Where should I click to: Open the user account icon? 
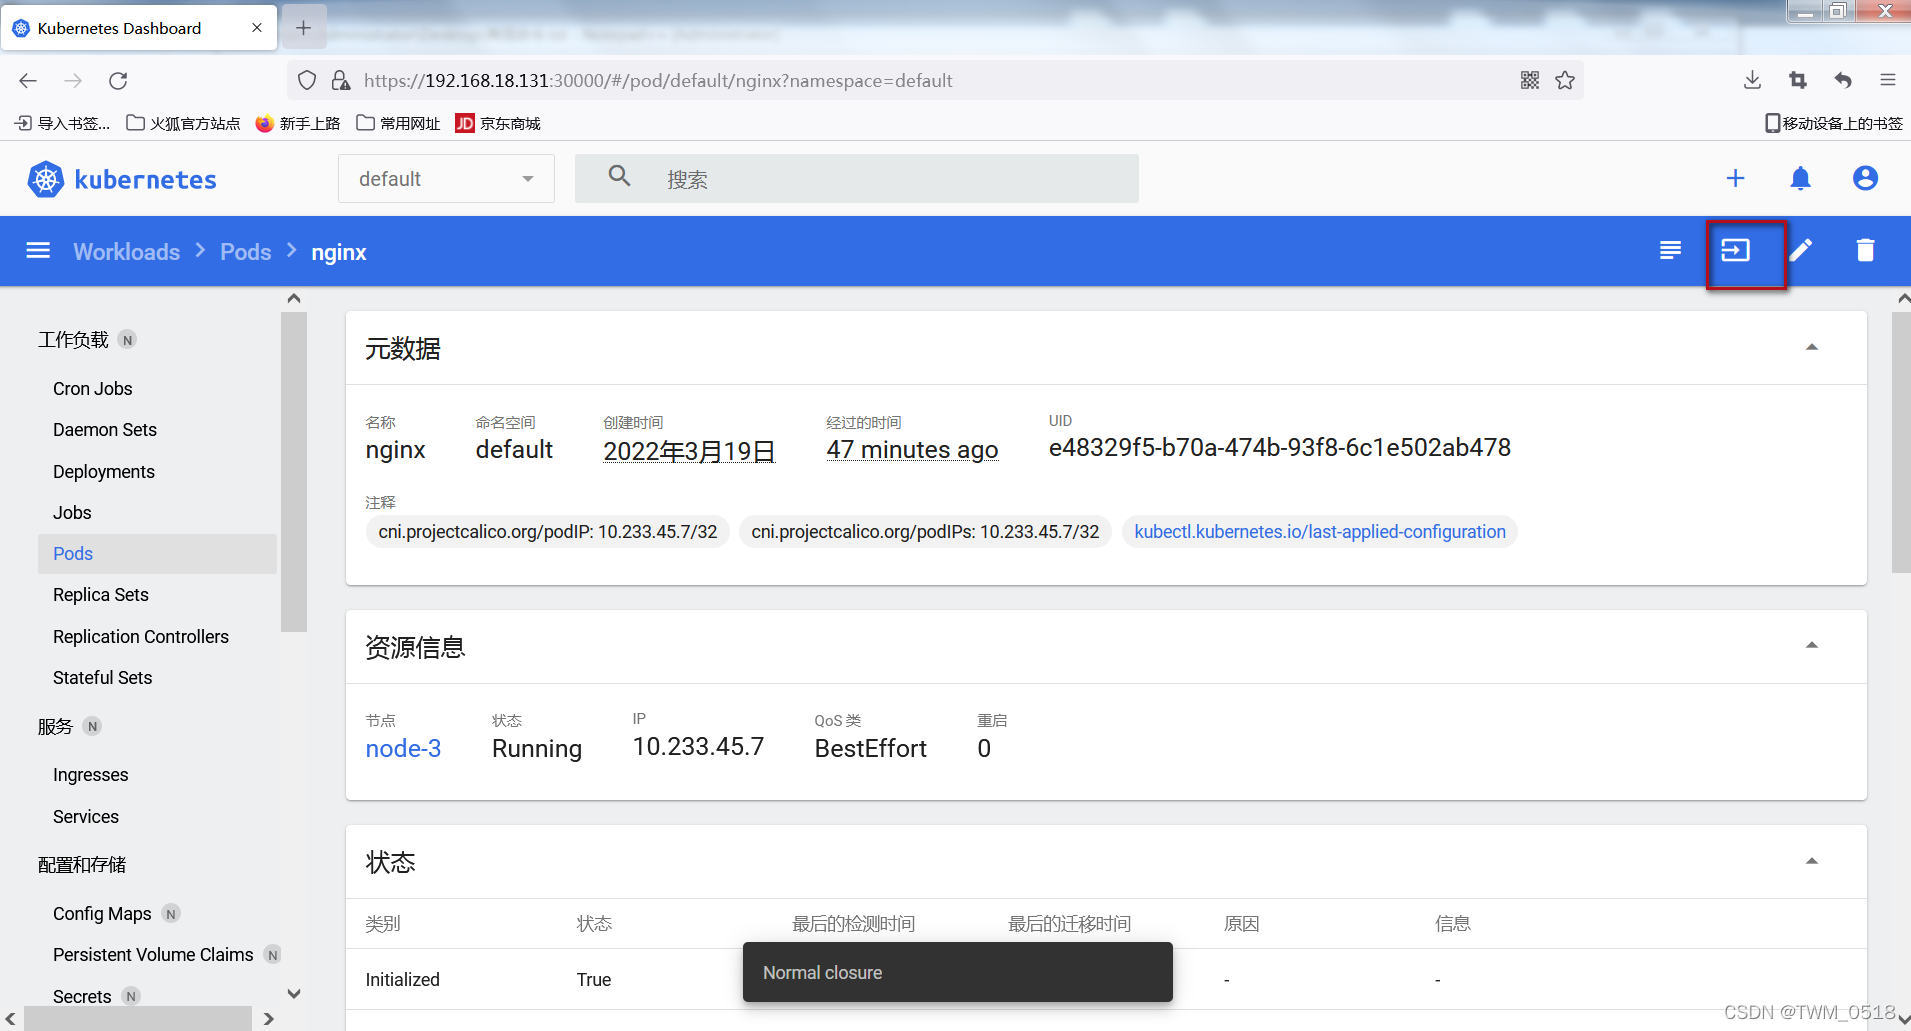click(1865, 179)
